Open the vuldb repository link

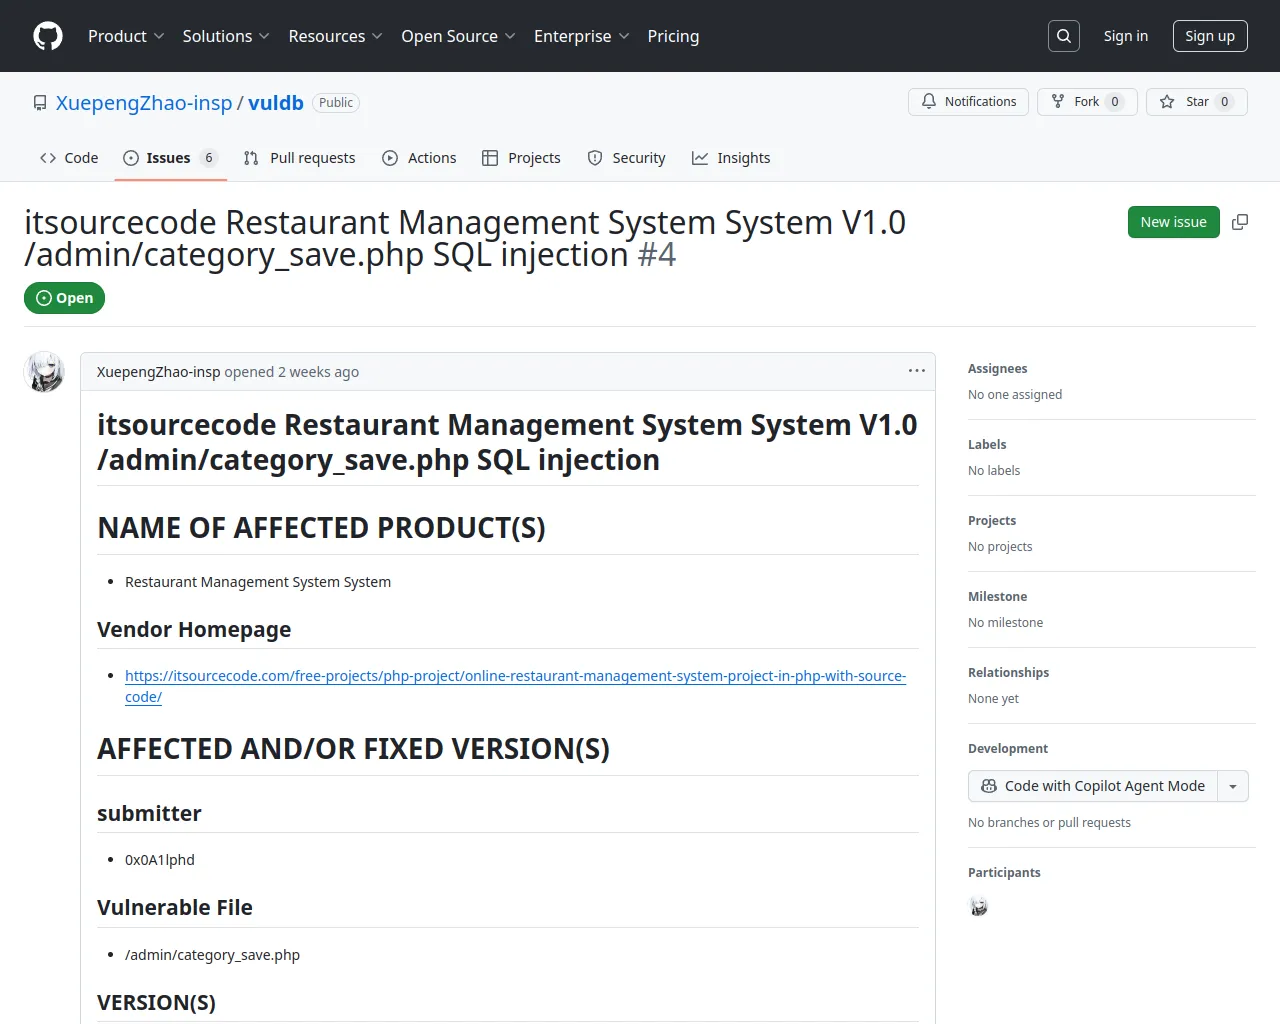(276, 103)
